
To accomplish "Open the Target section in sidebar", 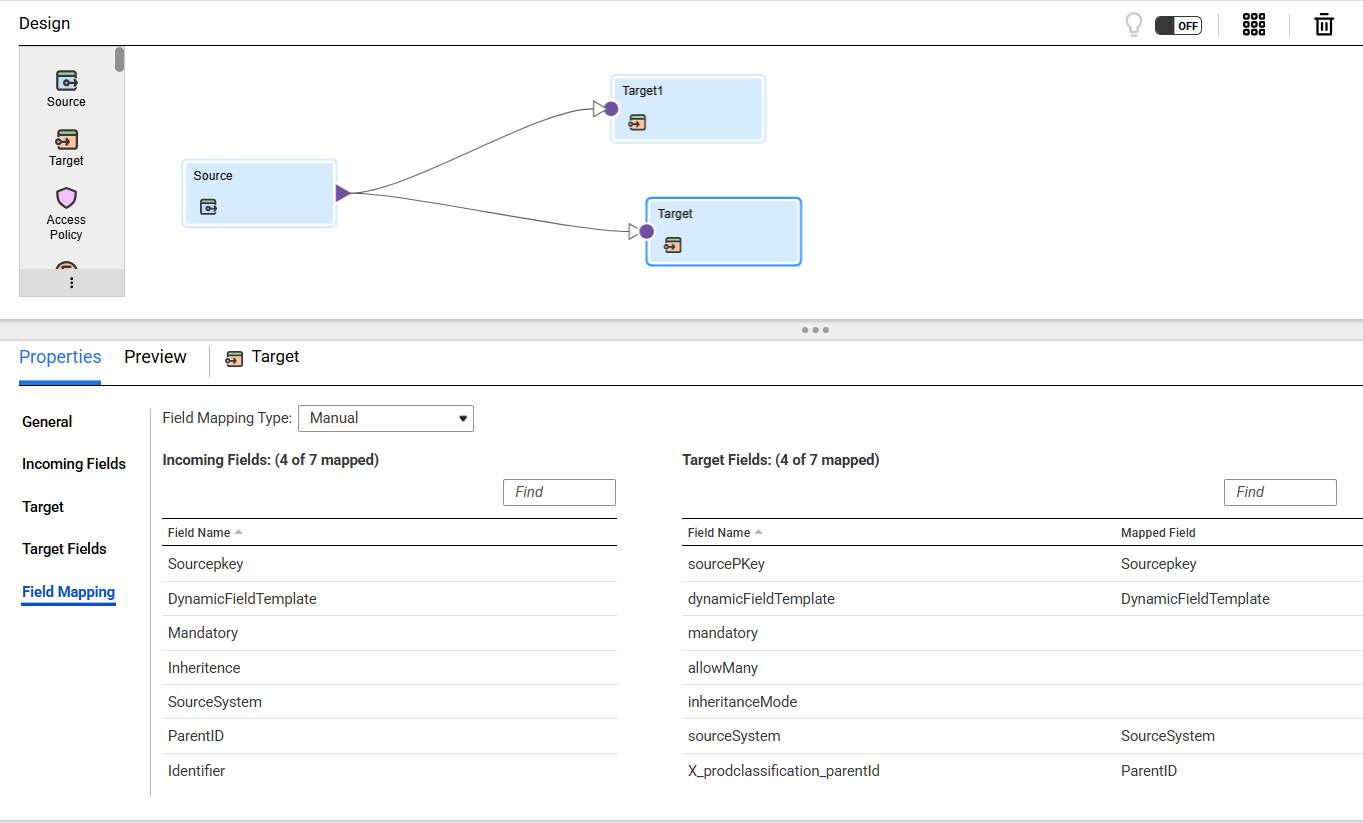I will (x=43, y=507).
